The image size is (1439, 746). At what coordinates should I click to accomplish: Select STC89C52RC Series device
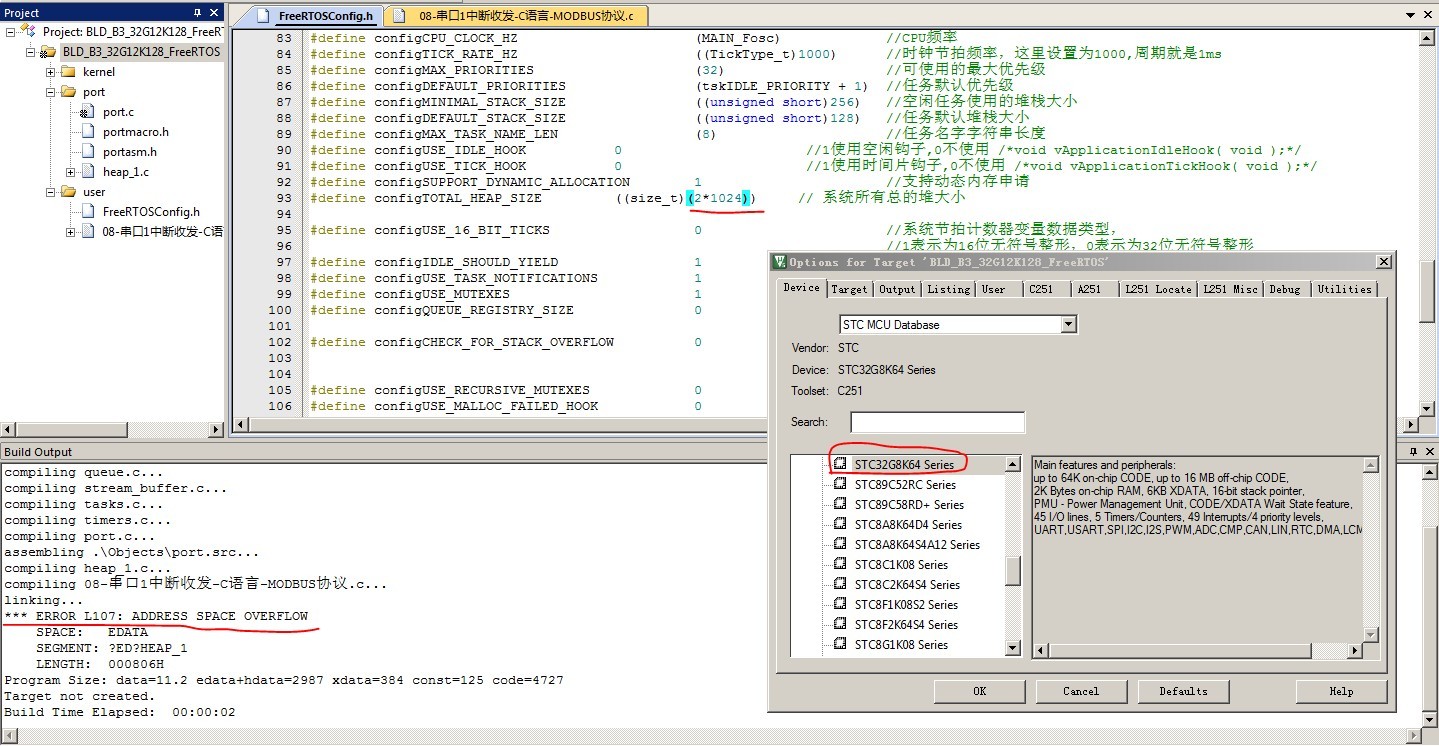click(x=904, y=485)
